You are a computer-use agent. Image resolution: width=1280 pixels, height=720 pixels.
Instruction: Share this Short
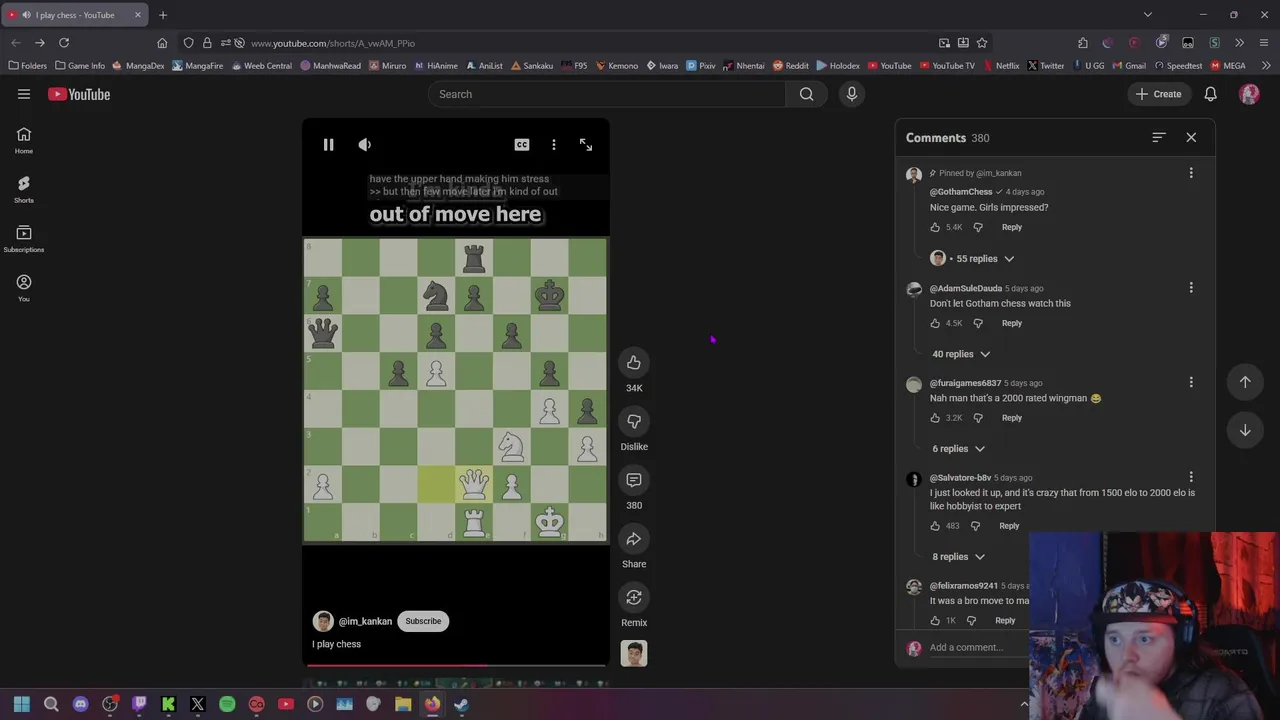[634, 539]
